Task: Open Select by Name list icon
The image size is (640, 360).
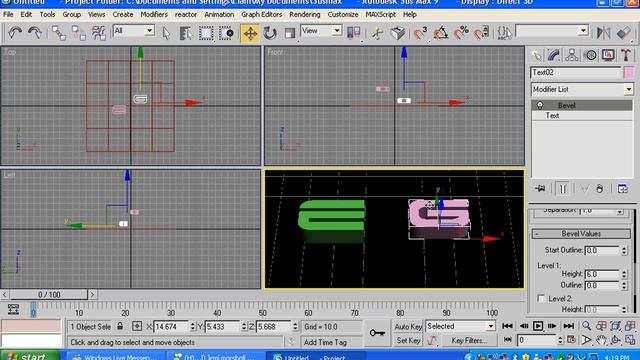Action: point(186,33)
